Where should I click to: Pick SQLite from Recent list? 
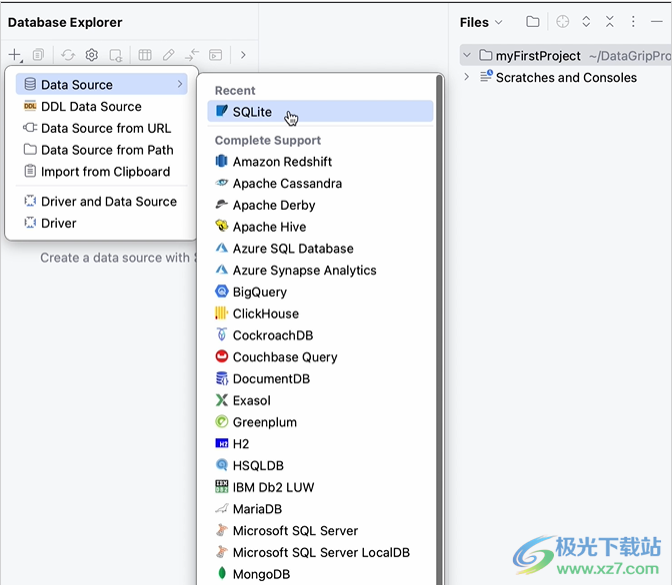320,112
